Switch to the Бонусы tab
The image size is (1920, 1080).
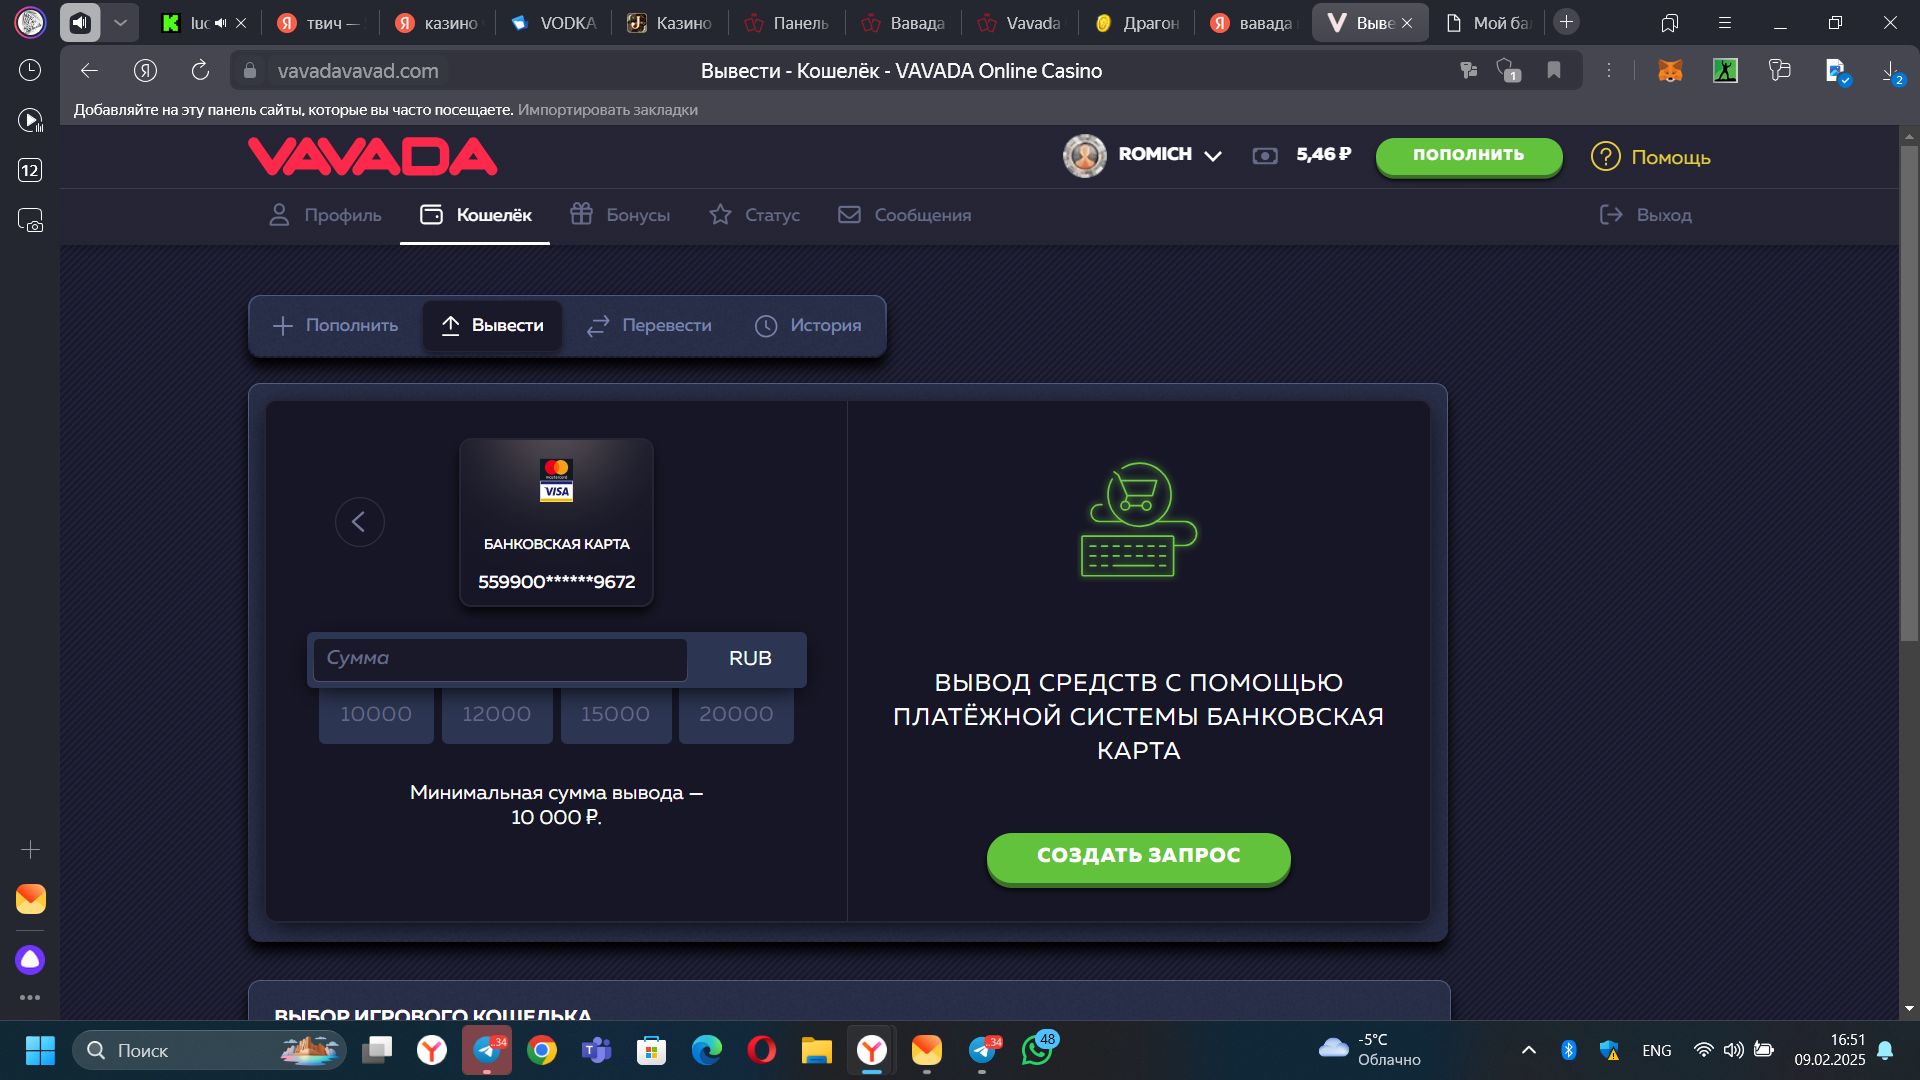coord(620,215)
